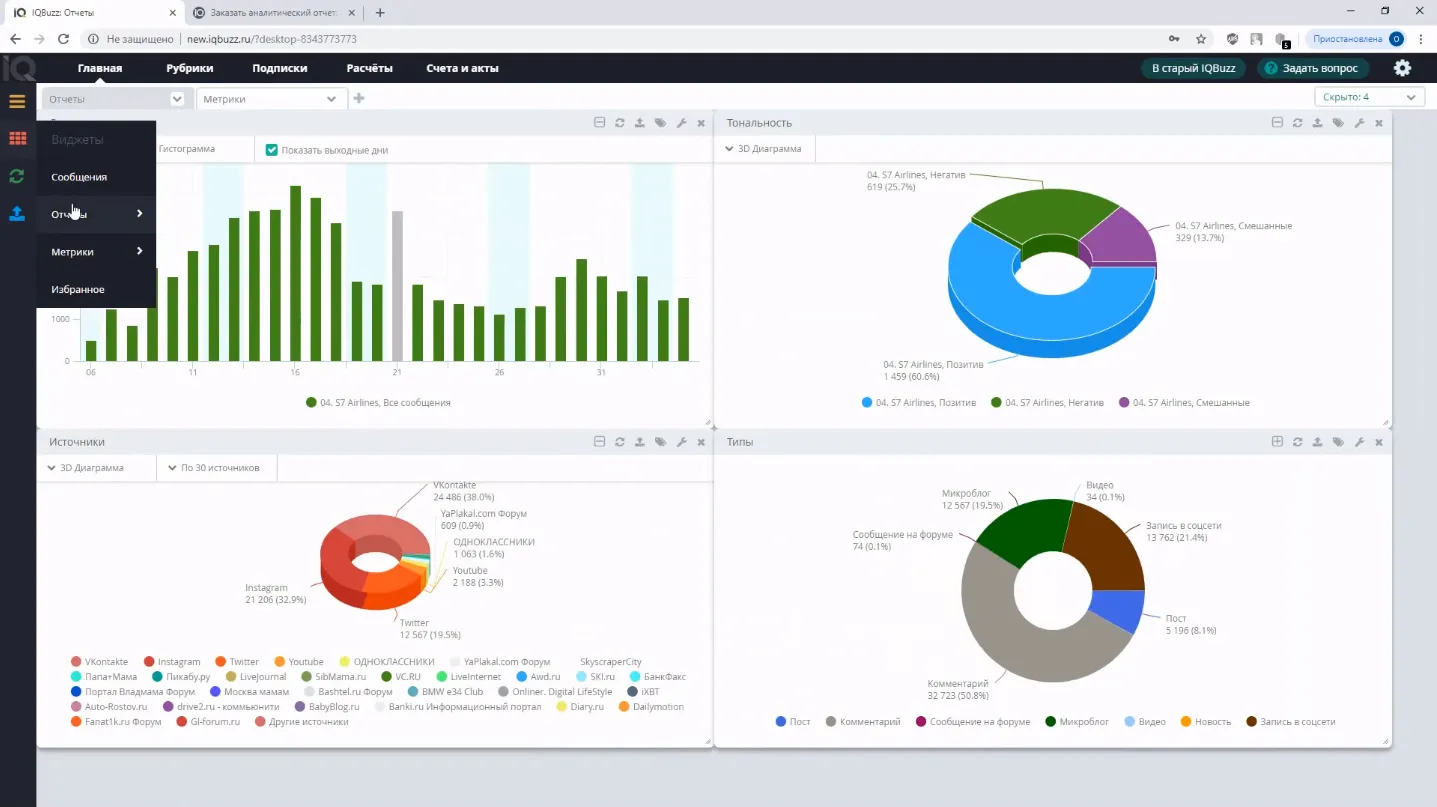Open the hamburger menu in left sidebar
Image resolution: width=1437 pixels, height=807 pixels.
tap(17, 101)
